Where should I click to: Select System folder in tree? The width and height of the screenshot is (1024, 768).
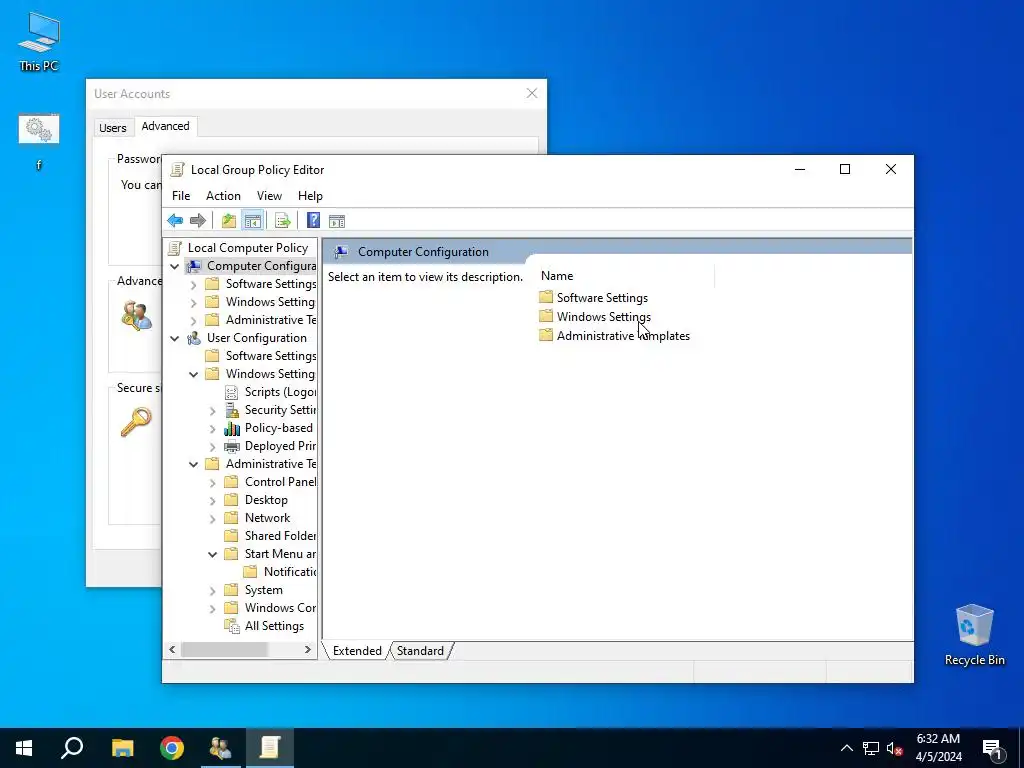263,590
